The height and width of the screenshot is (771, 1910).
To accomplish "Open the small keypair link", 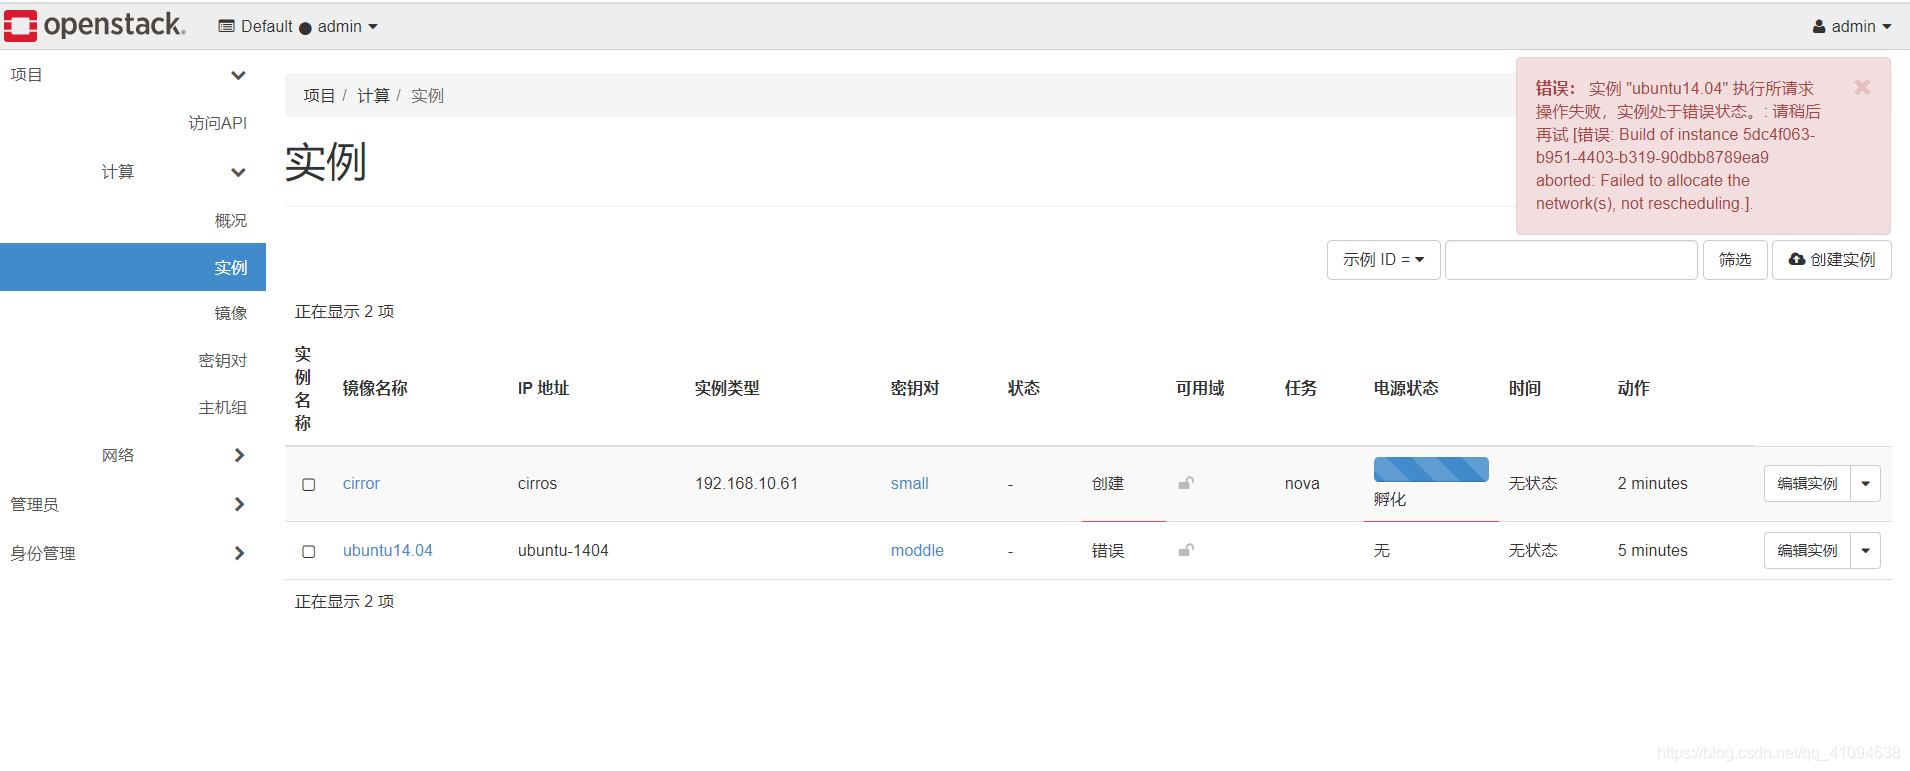I will [x=909, y=484].
